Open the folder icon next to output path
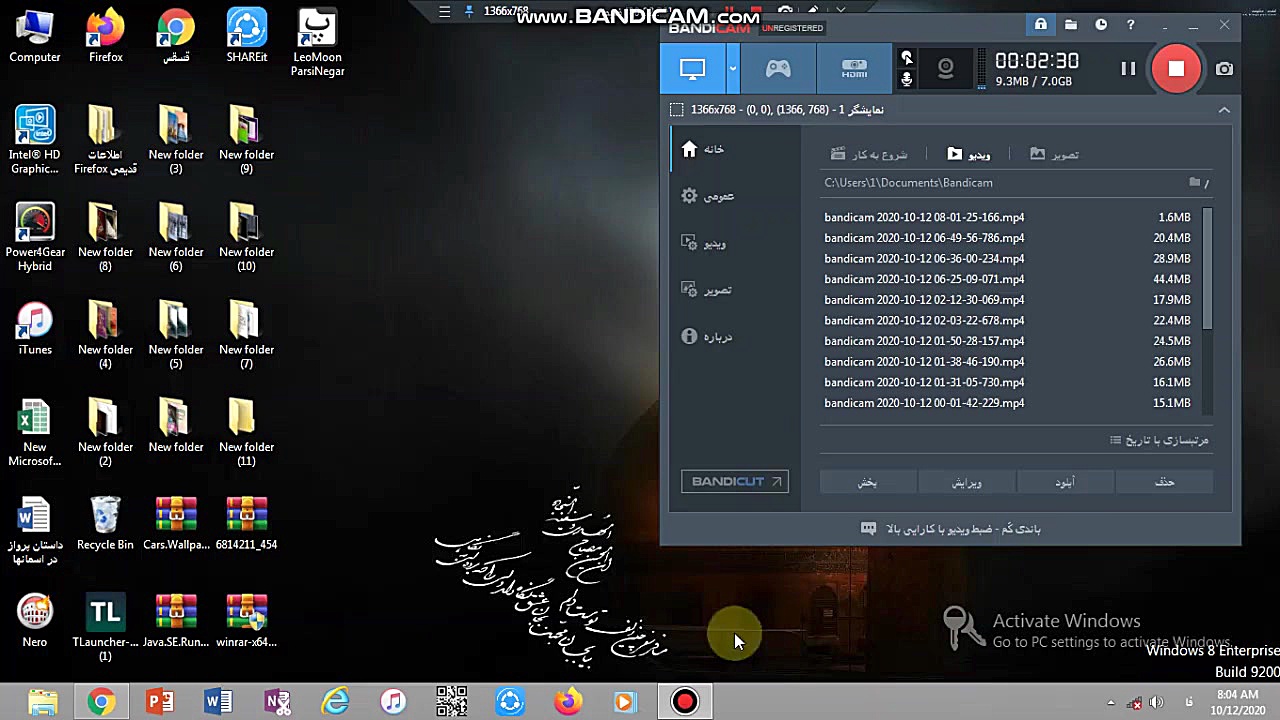 [1194, 182]
